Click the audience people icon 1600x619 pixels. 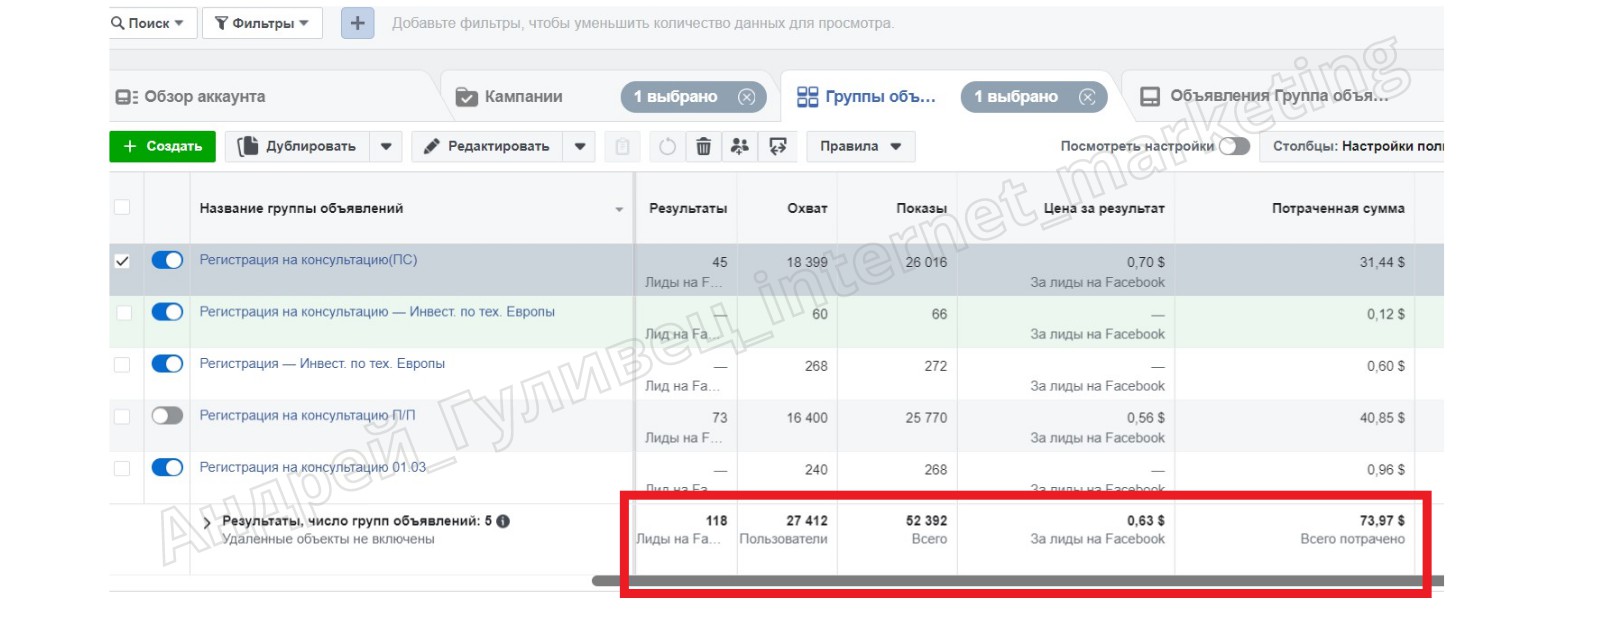click(740, 147)
